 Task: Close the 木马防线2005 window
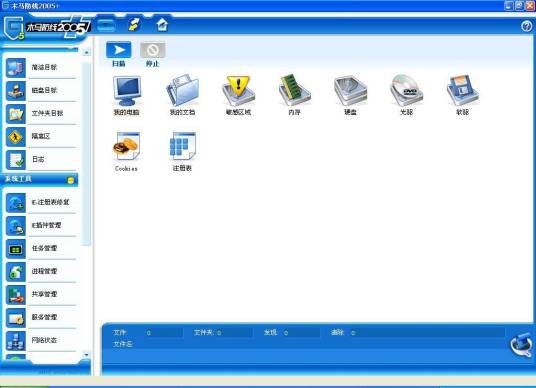(x=530, y=5)
